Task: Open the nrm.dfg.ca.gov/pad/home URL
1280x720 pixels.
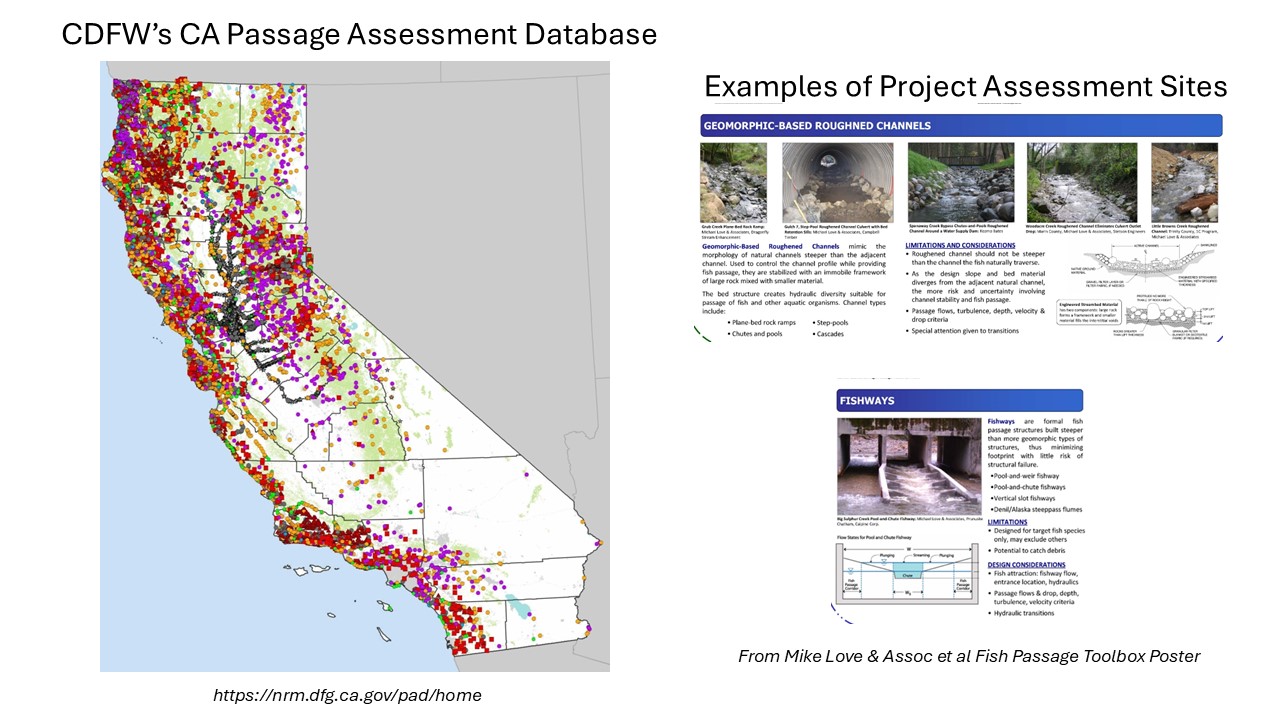Action: click(347, 695)
